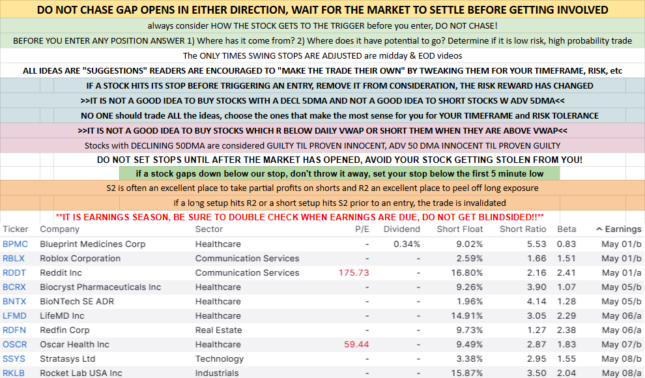Open the BCRX ticker link
Screen dimensions: 645x378
coord(14,287)
